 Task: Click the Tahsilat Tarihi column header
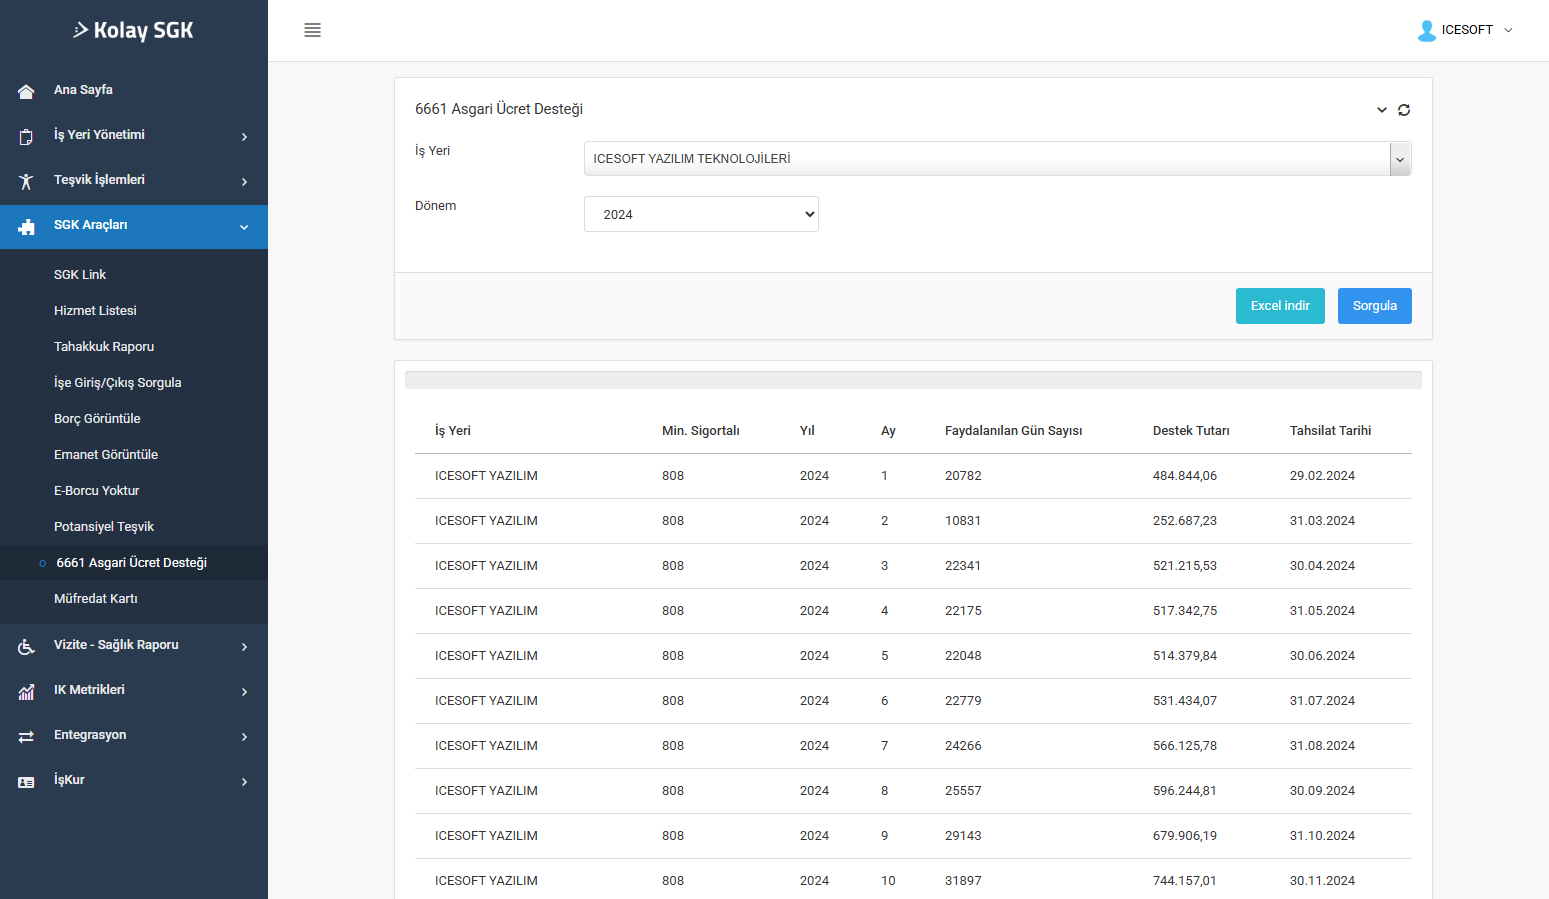pos(1330,431)
